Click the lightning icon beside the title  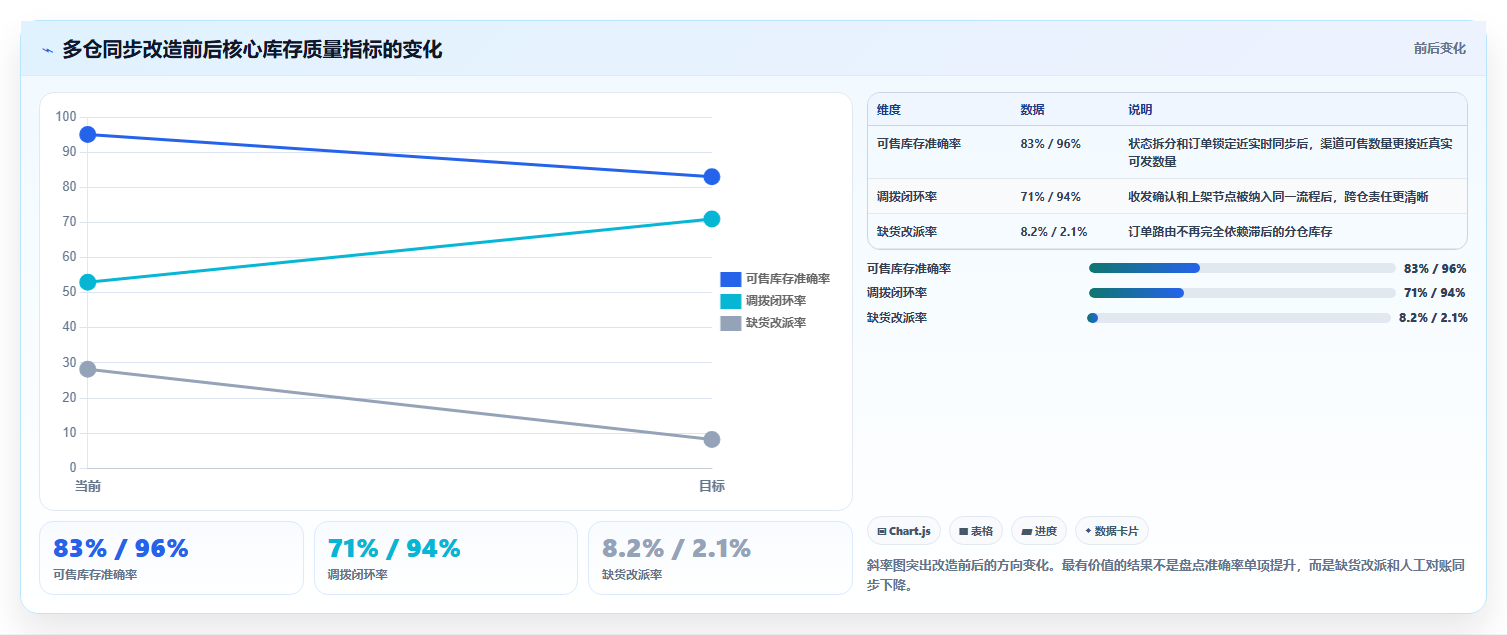click(x=47, y=50)
